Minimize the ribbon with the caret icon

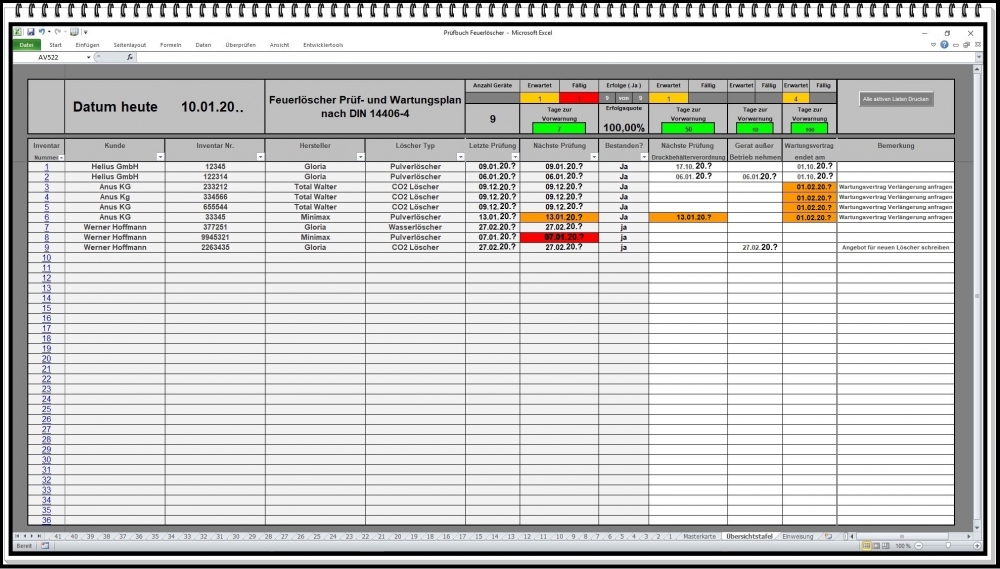coord(933,45)
